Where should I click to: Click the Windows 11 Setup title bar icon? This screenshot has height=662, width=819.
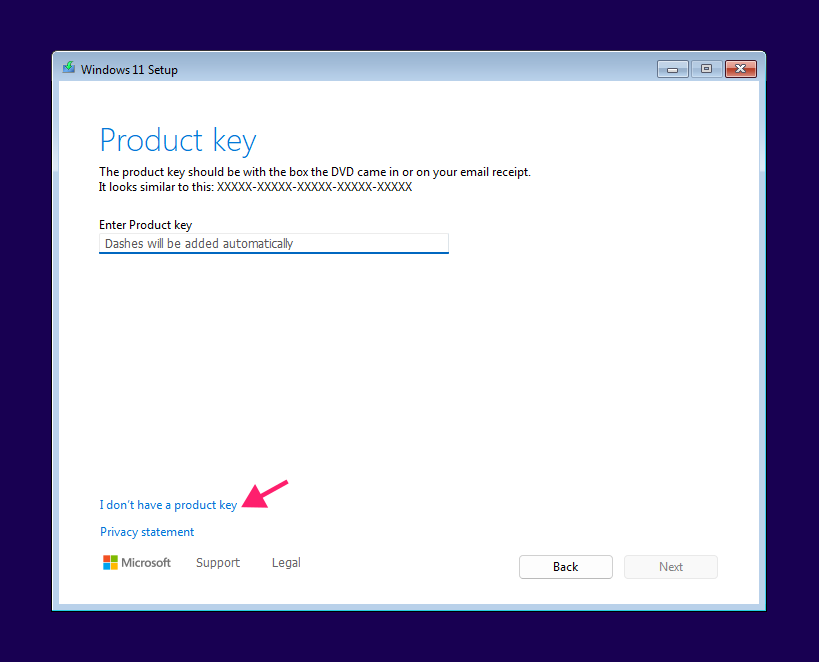pos(69,68)
